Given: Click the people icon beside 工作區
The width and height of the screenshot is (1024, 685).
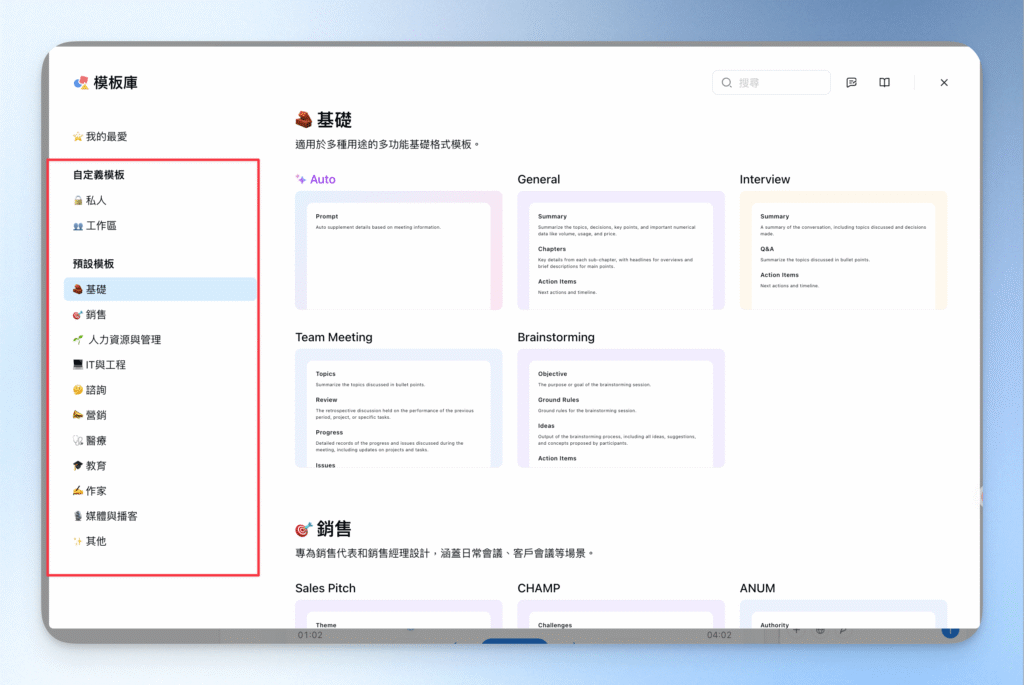Looking at the screenshot, I should click(x=78, y=226).
